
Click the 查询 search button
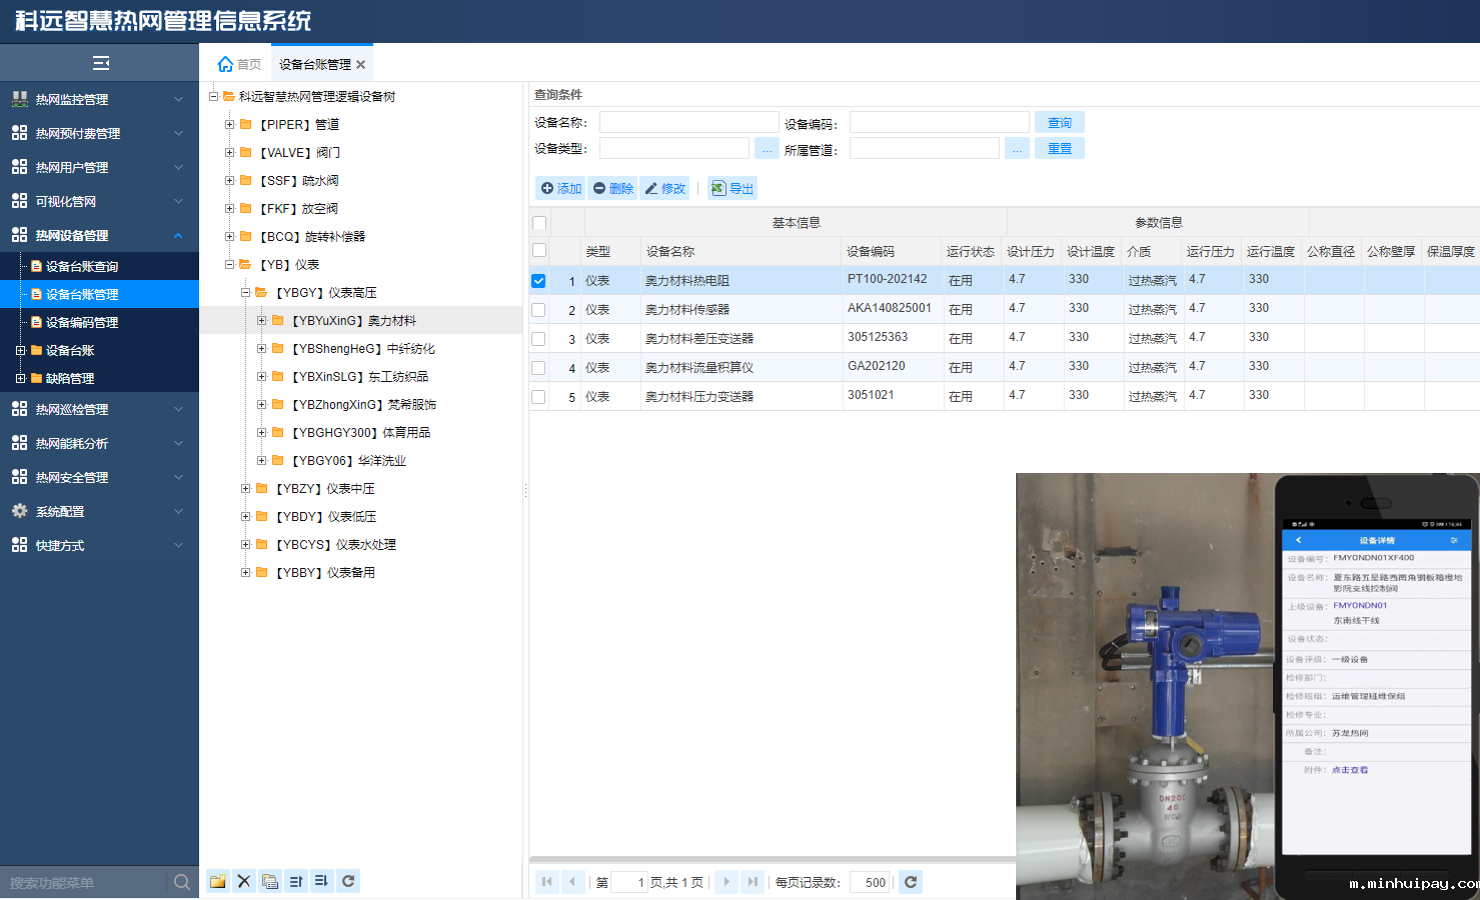(1059, 123)
